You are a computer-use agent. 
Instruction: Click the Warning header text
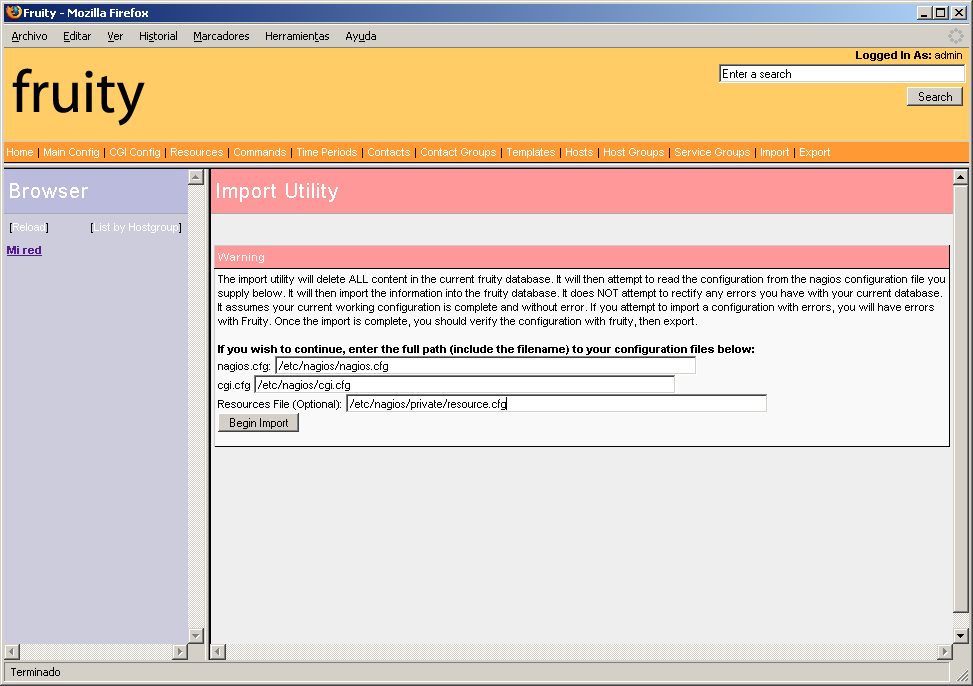[x=241, y=257]
